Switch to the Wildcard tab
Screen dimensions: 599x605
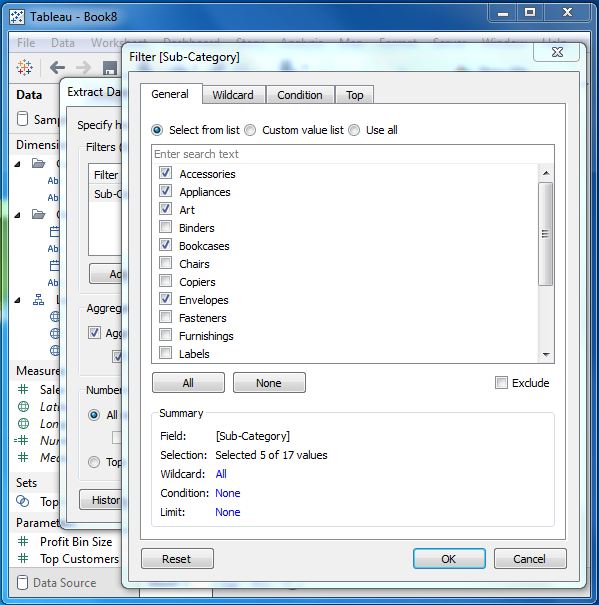tap(233, 95)
